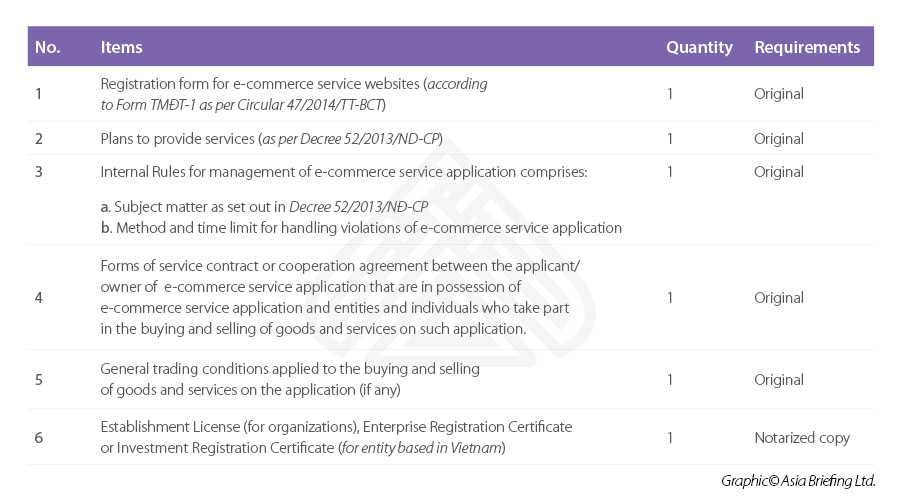
Task: Click sub-item b. Method and time limit
Action: tap(360, 228)
